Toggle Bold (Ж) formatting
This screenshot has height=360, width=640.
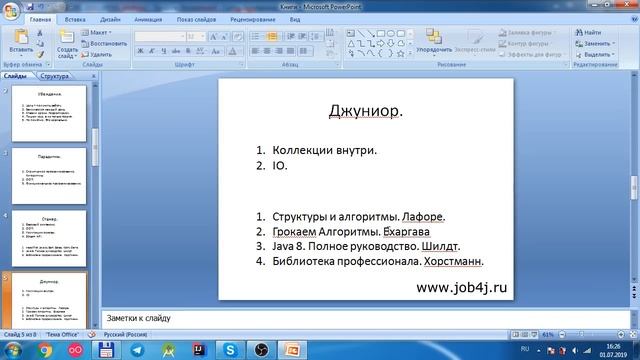pyautogui.click(x=140, y=51)
